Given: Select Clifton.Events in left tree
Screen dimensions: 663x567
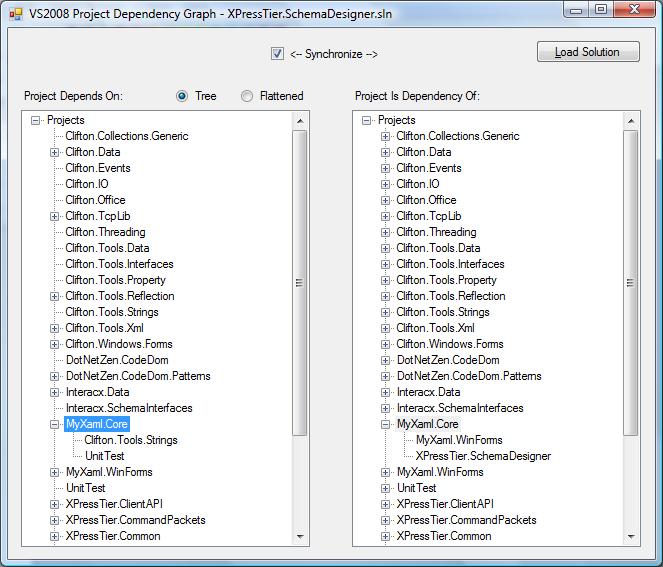Looking at the screenshot, I should [98, 168].
